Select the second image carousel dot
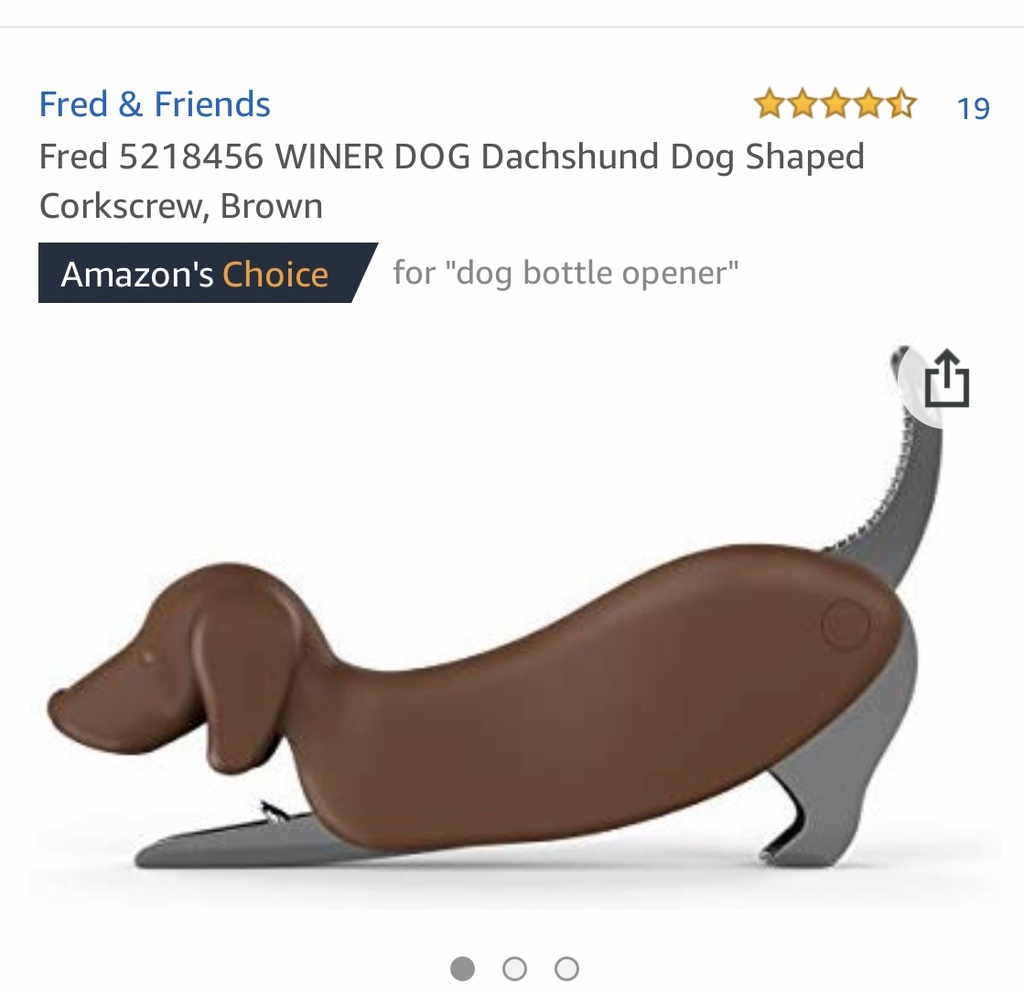 515,968
